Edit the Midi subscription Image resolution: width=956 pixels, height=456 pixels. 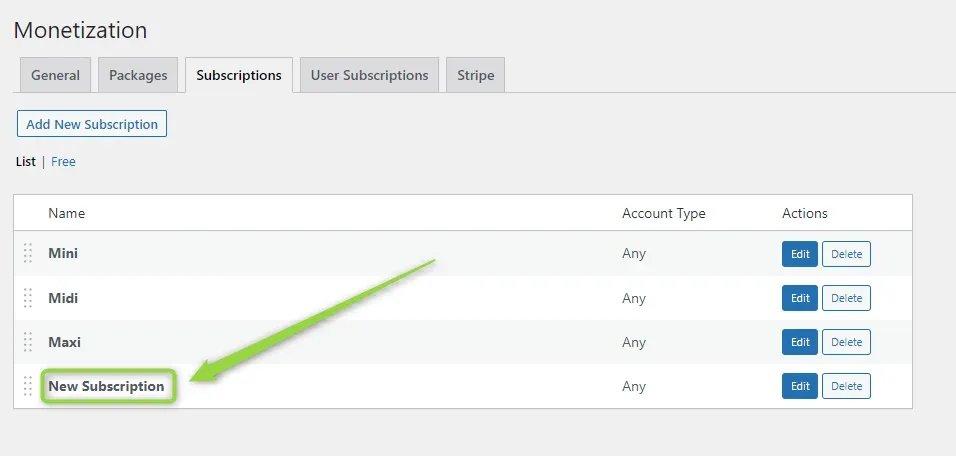[x=800, y=298]
